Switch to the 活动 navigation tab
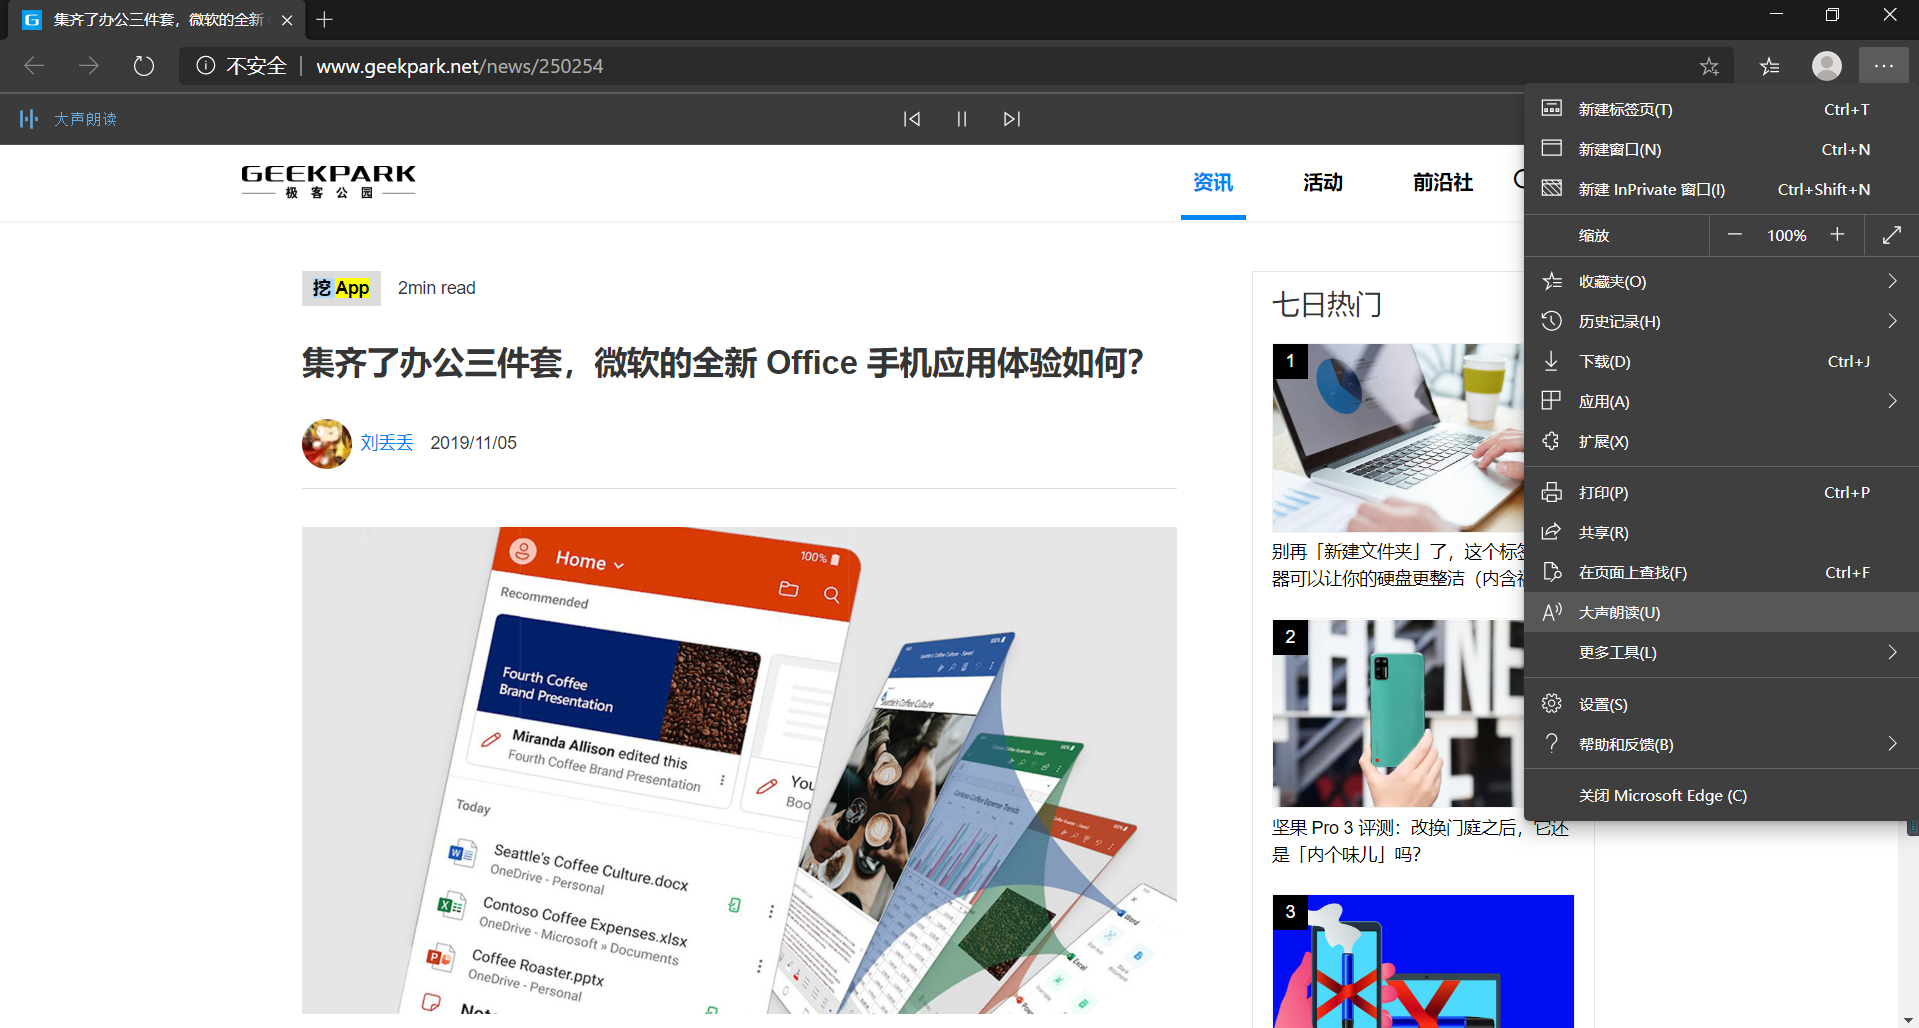The width and height of the screenshot is (1919, 1028). coord(1323,182)
